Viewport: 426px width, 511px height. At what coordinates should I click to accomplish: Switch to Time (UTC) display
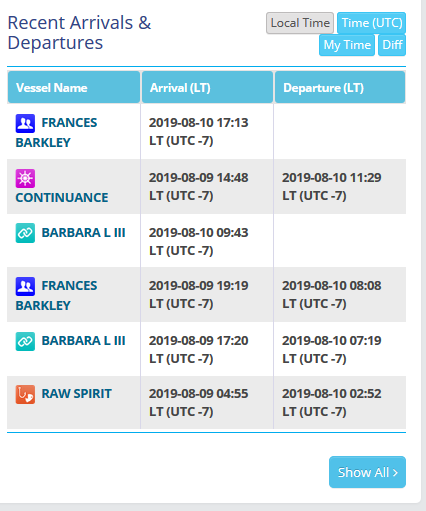371,23
